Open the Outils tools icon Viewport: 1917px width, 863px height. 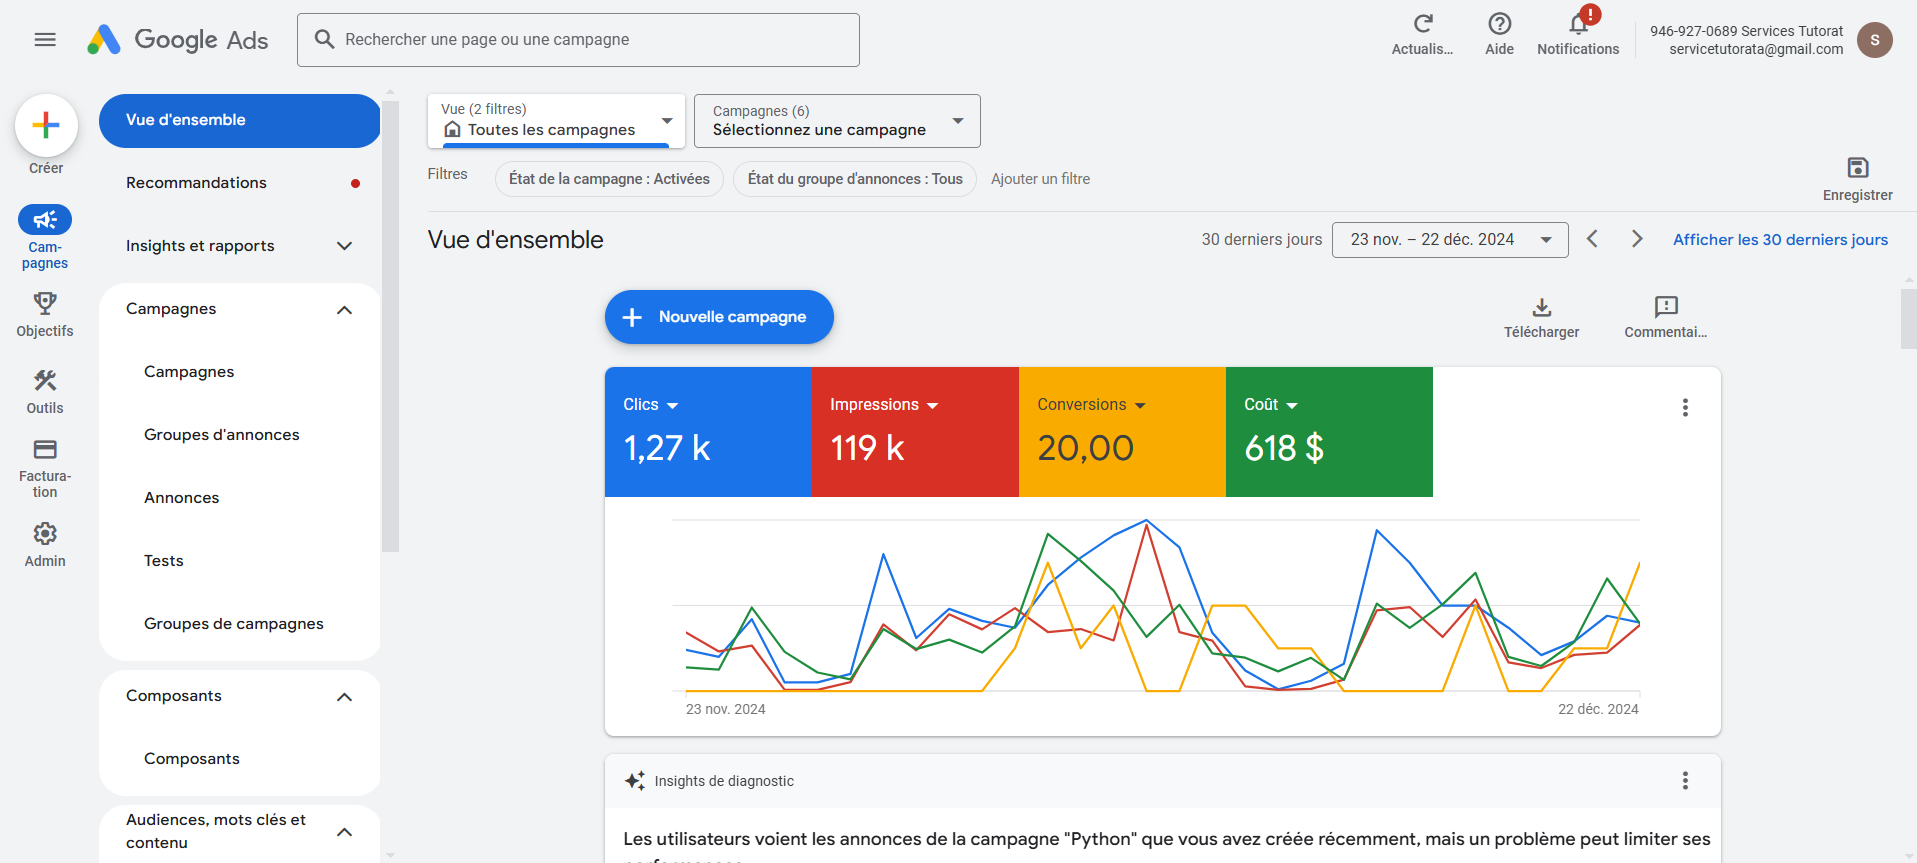pyautogui.click(x=45, y=380)
